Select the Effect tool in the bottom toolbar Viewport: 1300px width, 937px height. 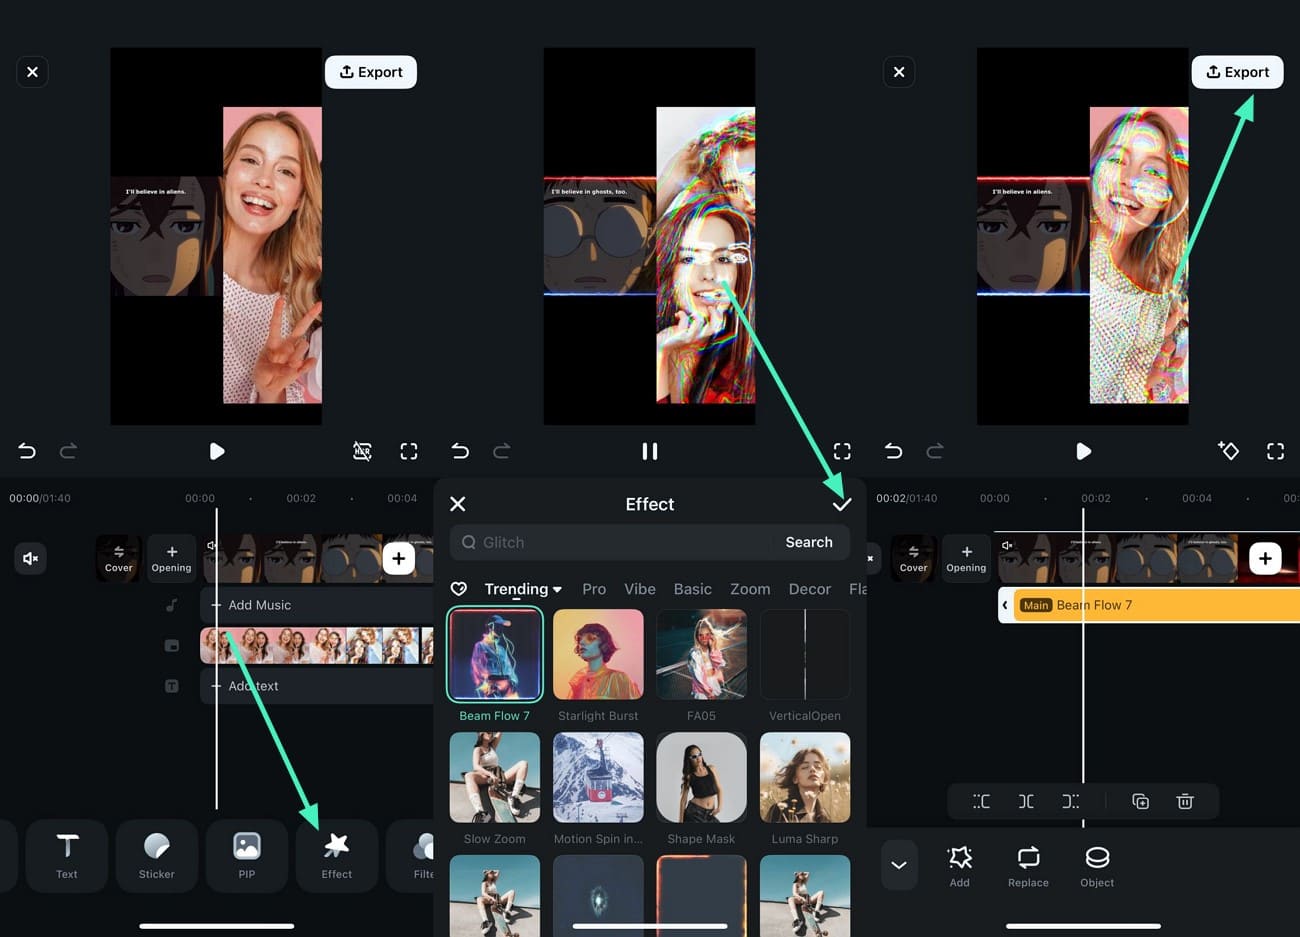(336, 855)
